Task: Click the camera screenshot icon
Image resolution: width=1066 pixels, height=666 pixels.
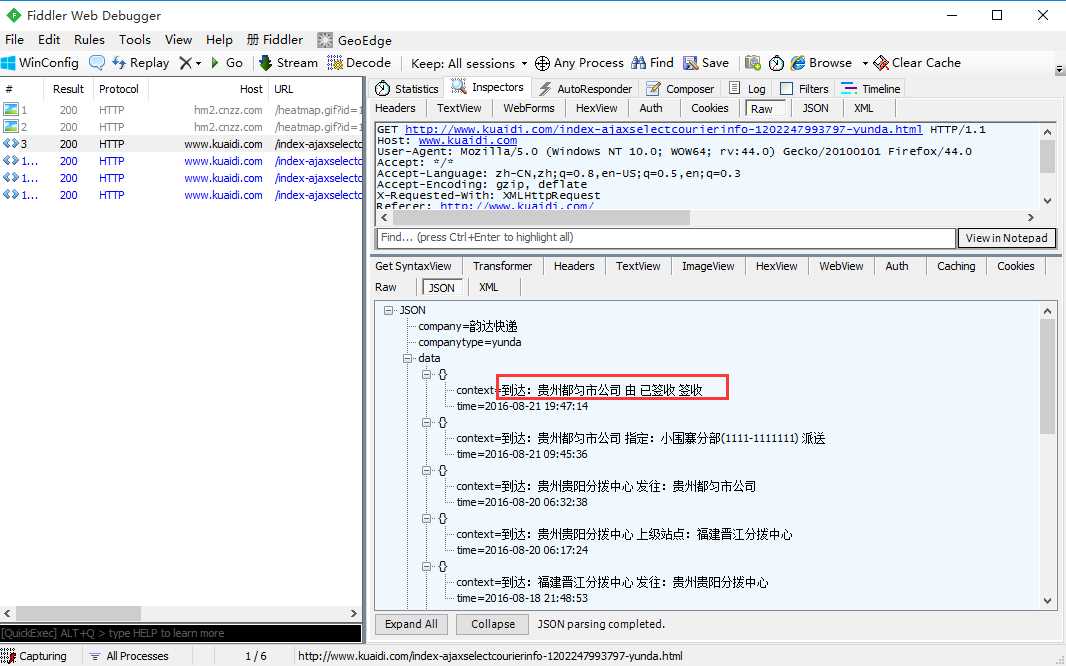Action: 753,63
